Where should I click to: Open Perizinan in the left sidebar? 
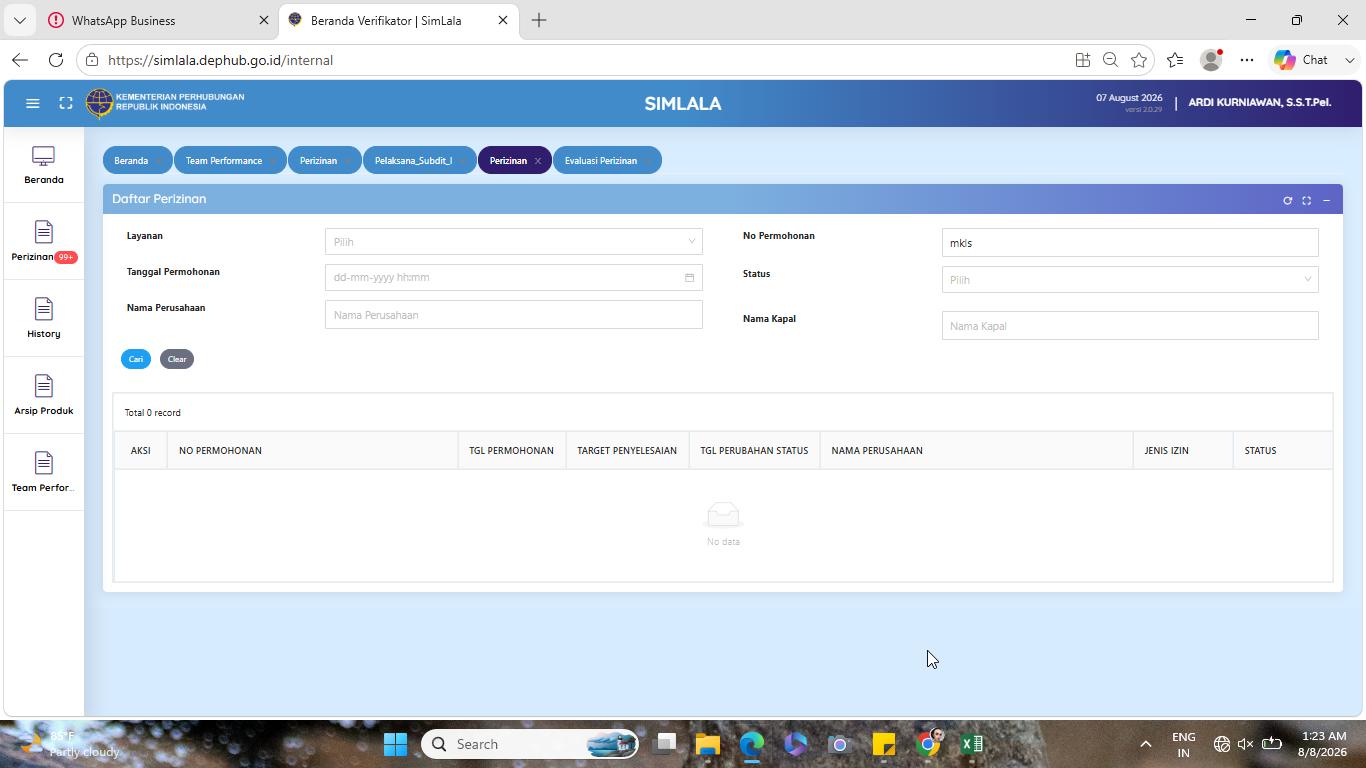pos(44,242)
